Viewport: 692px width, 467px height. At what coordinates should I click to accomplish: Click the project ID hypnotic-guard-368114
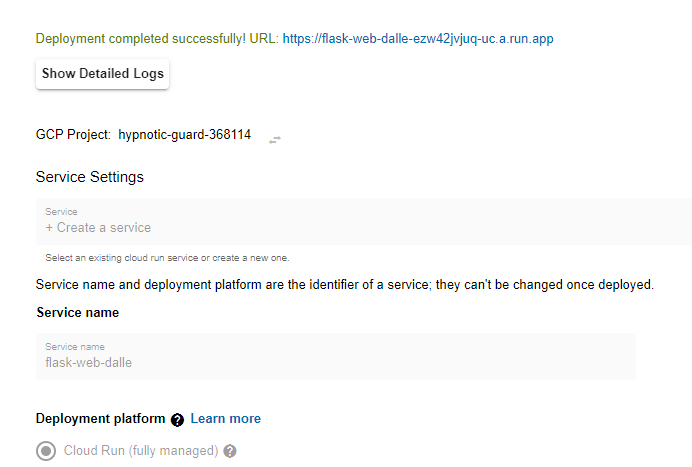click(185, 134)
